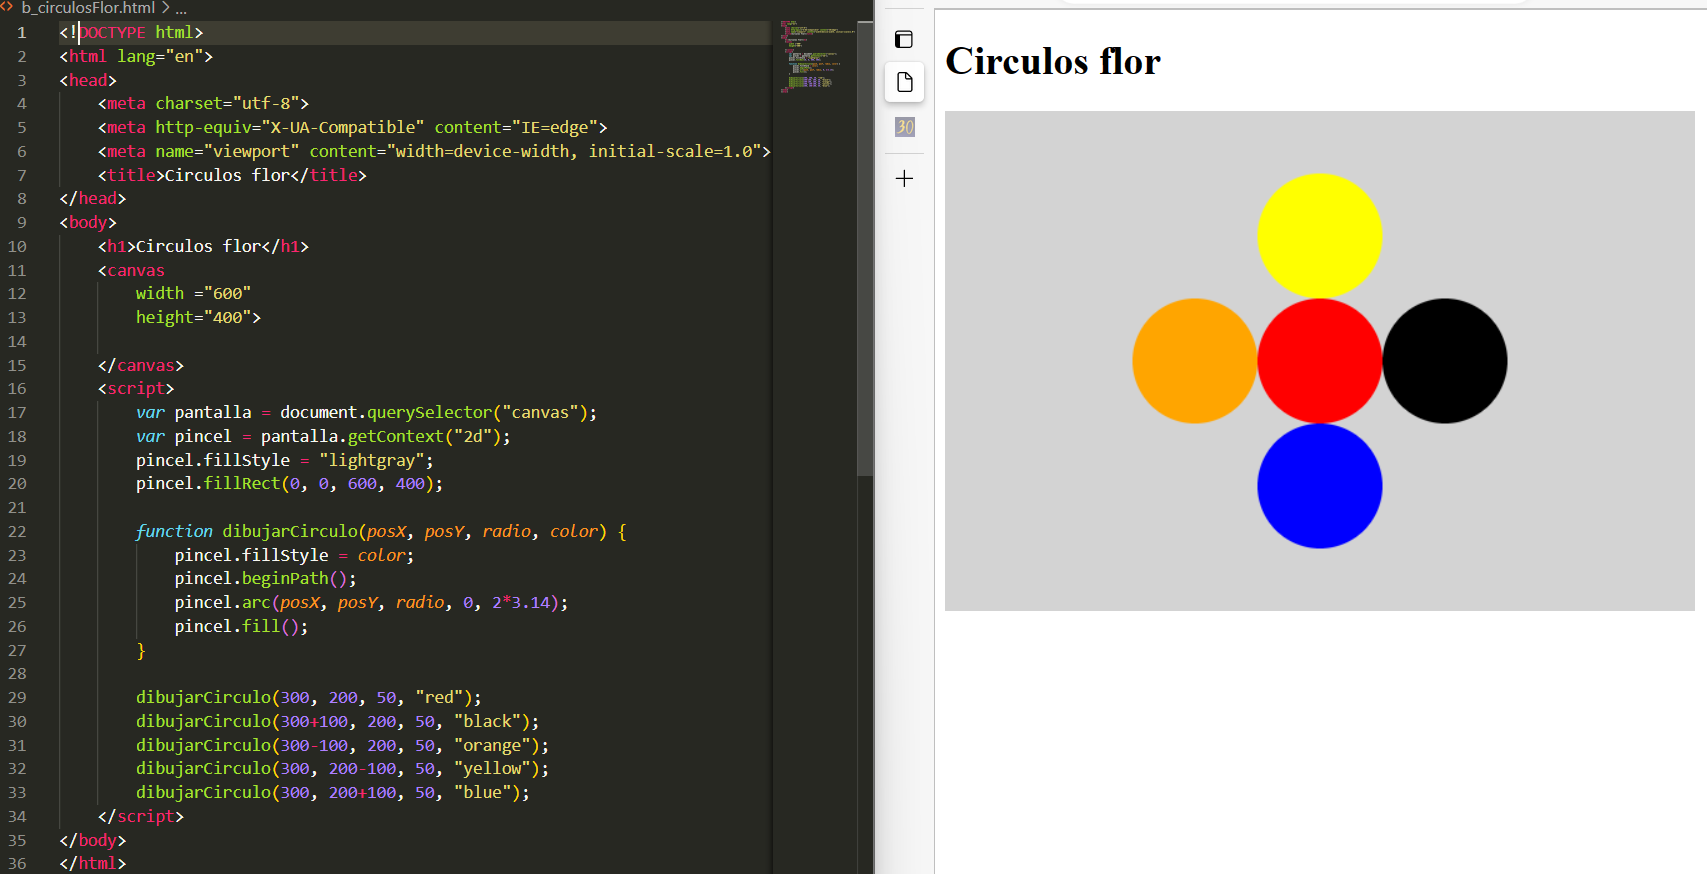Click the dibujarCirculo "red" call
This screenshot has width=1707, height=874.
[x=309, y=698]
